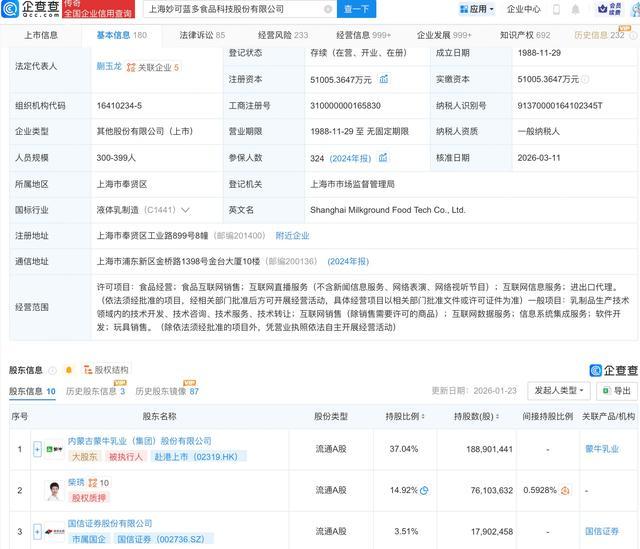Open the 发起人类型 dropdown
The width and height of the screenshot is (640, 549).
point(559,391)
